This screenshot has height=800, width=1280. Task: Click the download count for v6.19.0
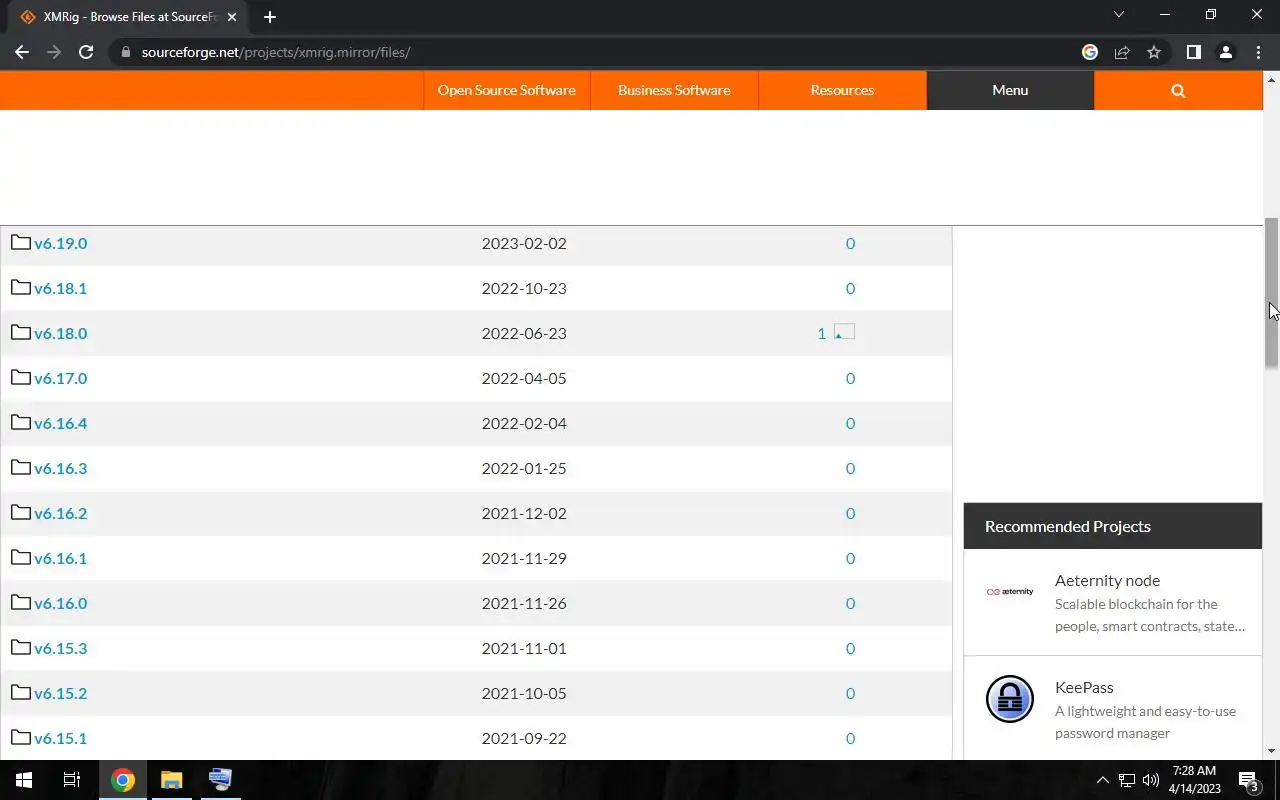click(x=850, y=243)
